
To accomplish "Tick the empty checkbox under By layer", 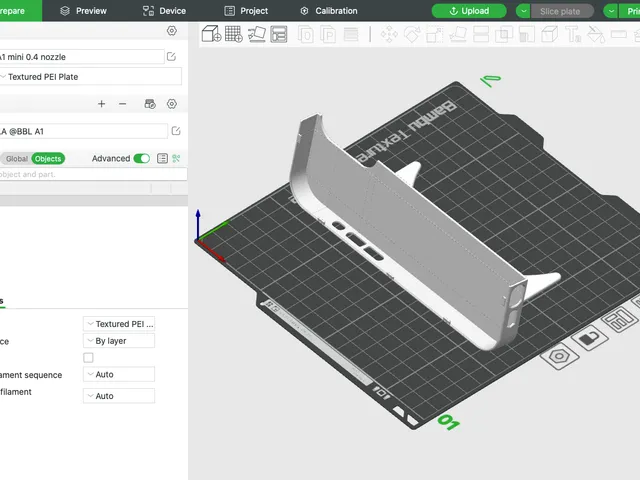I will [88, 358].
